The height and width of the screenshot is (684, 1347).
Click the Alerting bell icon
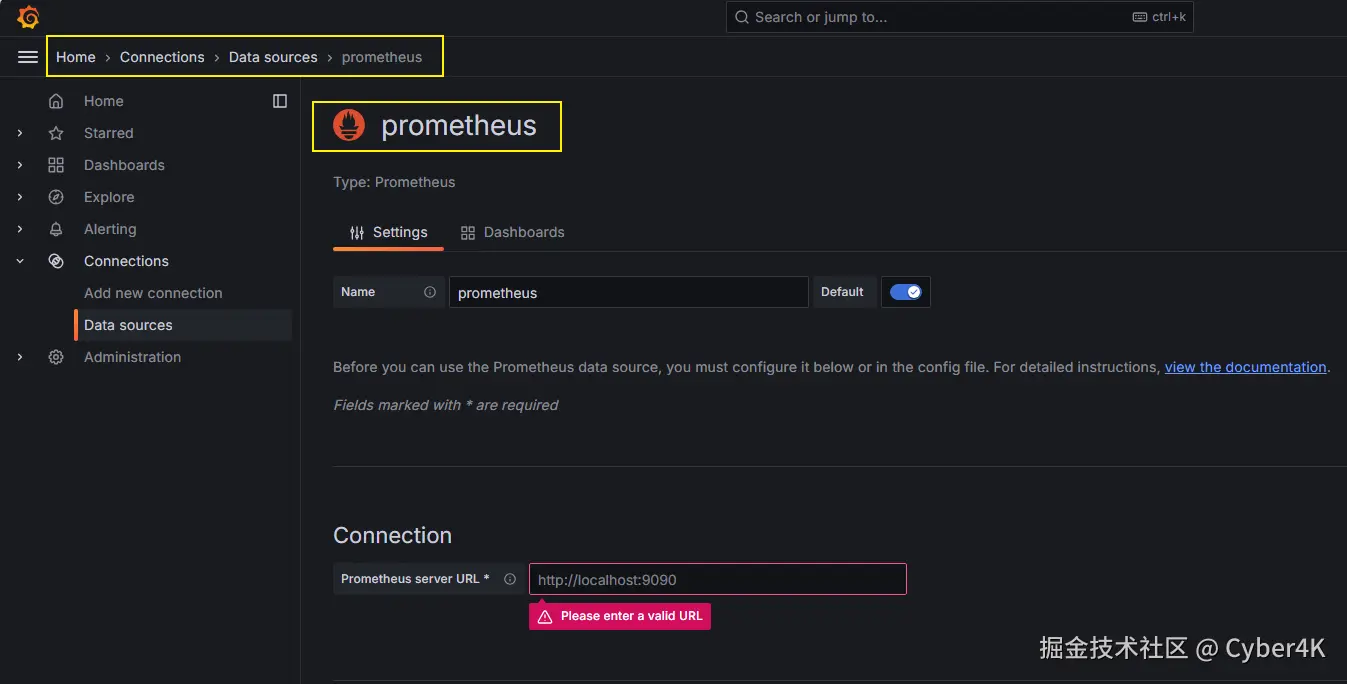(x=56, y=229)
